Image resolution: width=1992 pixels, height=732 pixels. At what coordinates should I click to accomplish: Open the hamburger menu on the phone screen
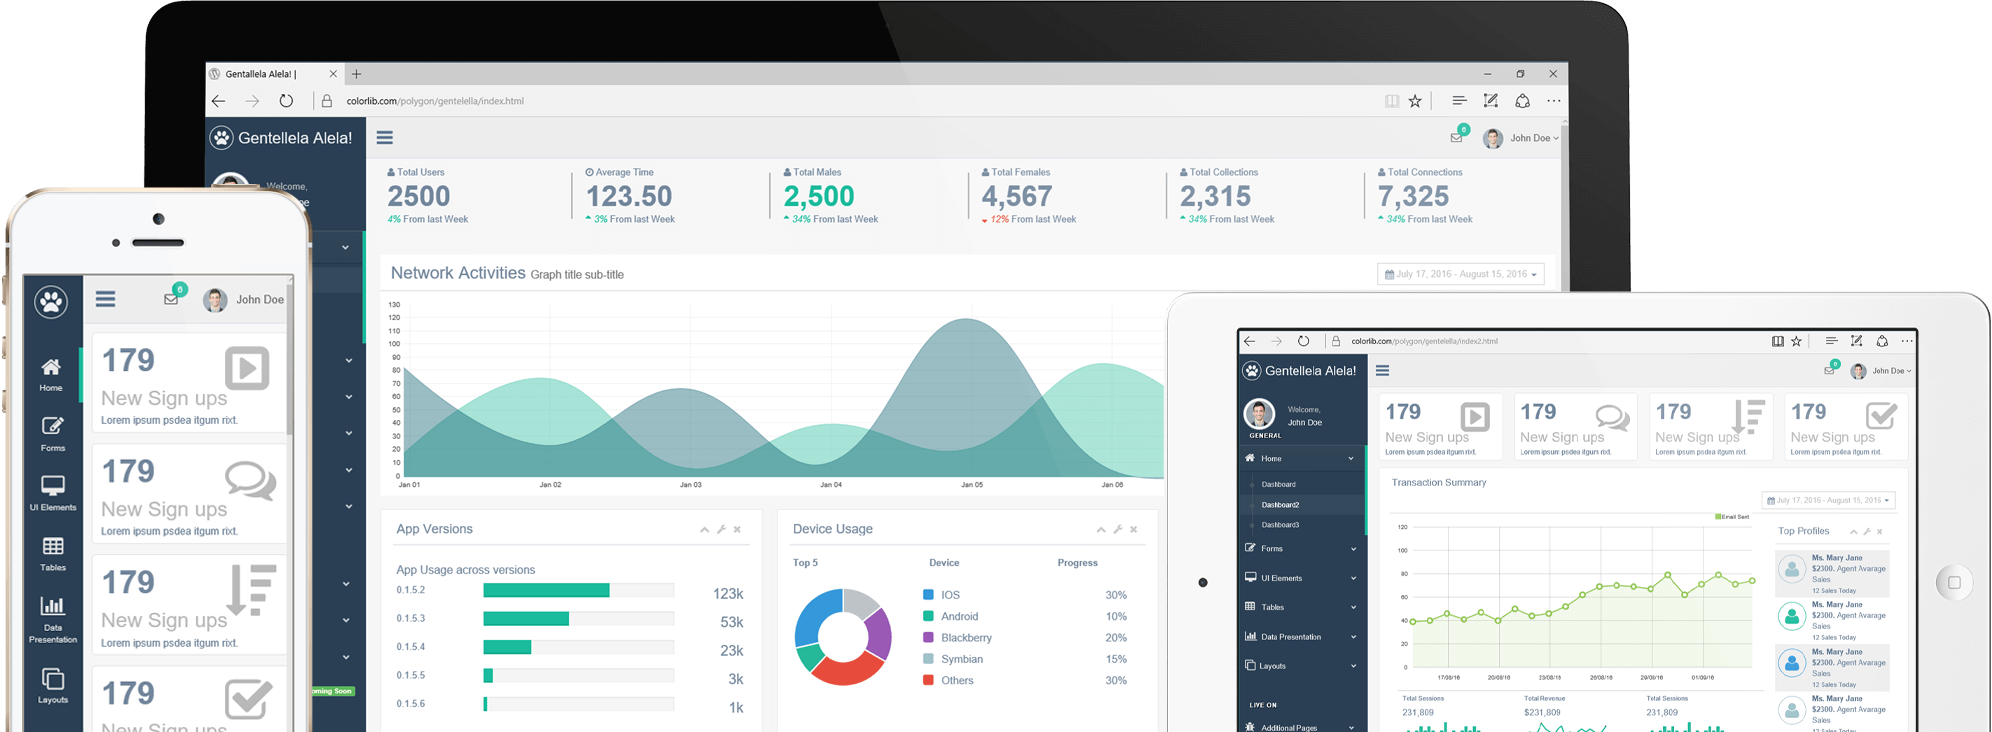click(x=105, y=299)
